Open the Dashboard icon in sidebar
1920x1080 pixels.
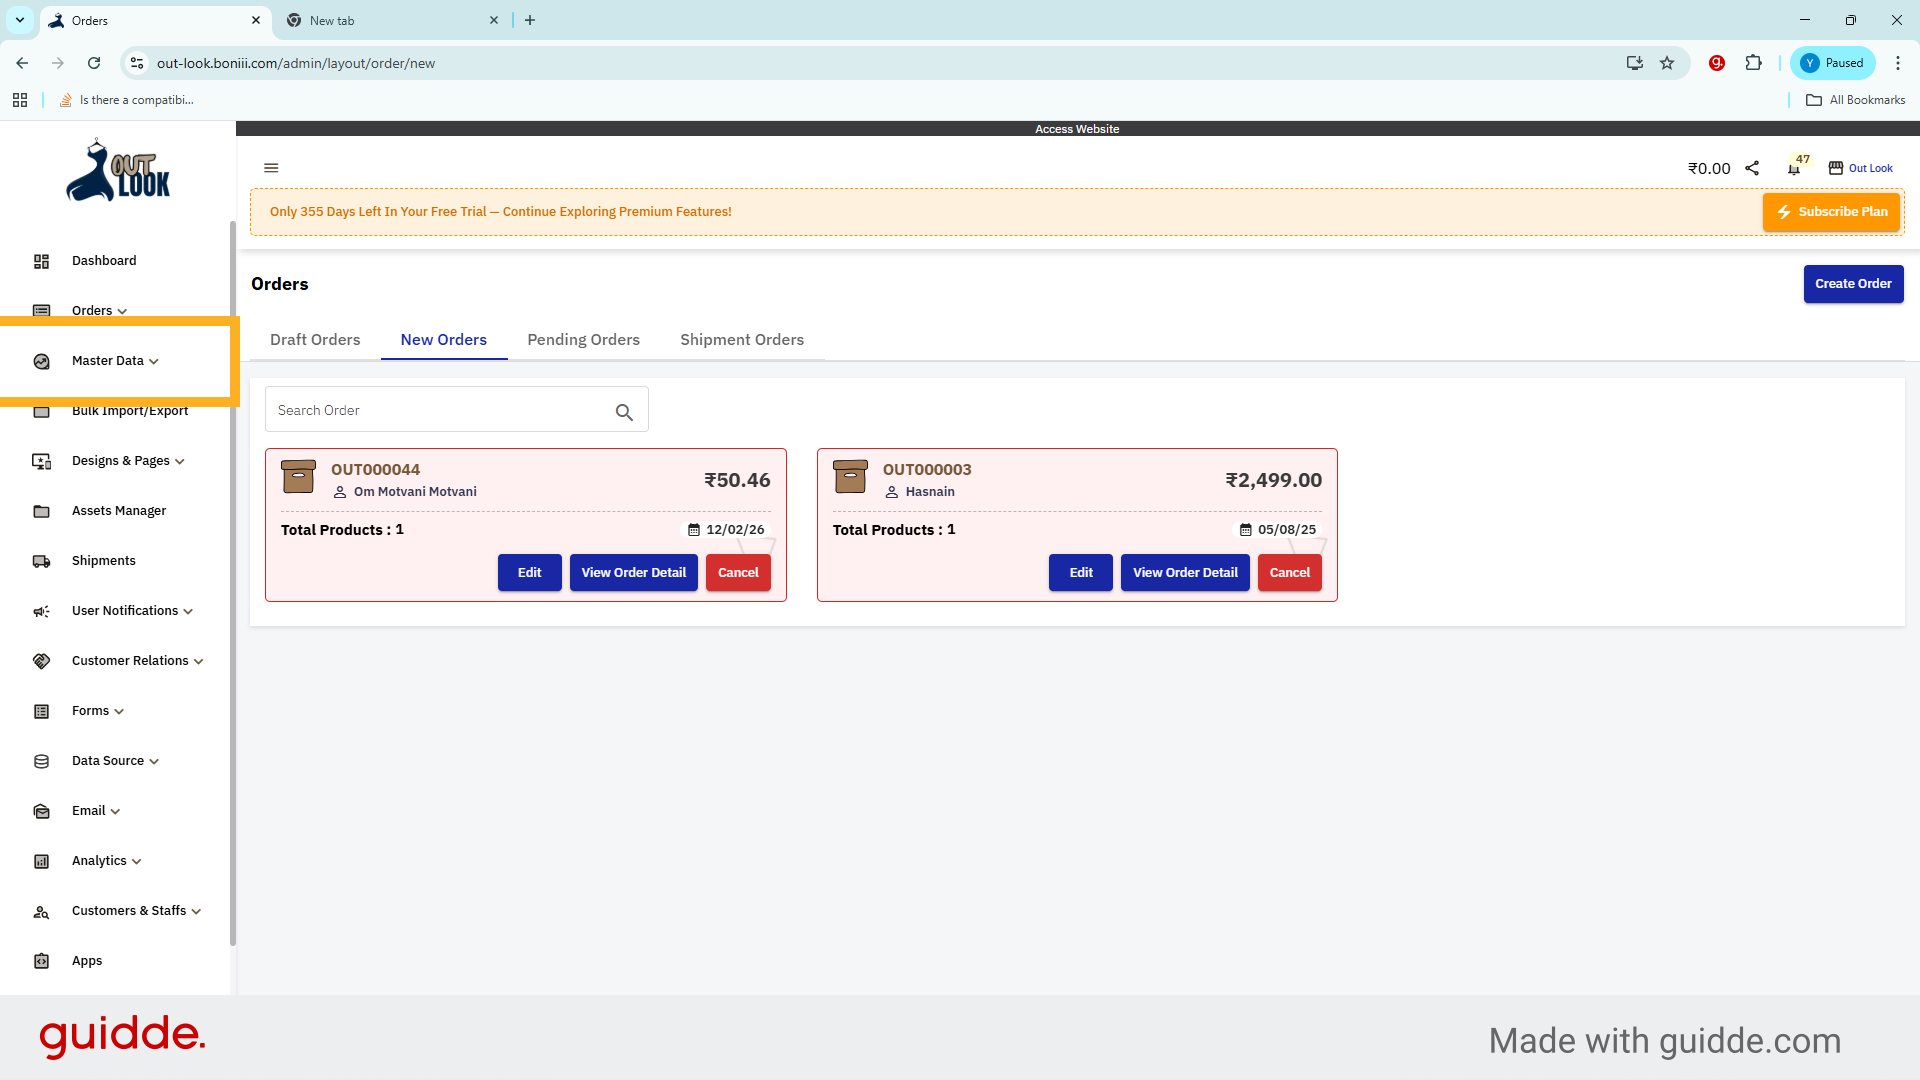[41, 261]
